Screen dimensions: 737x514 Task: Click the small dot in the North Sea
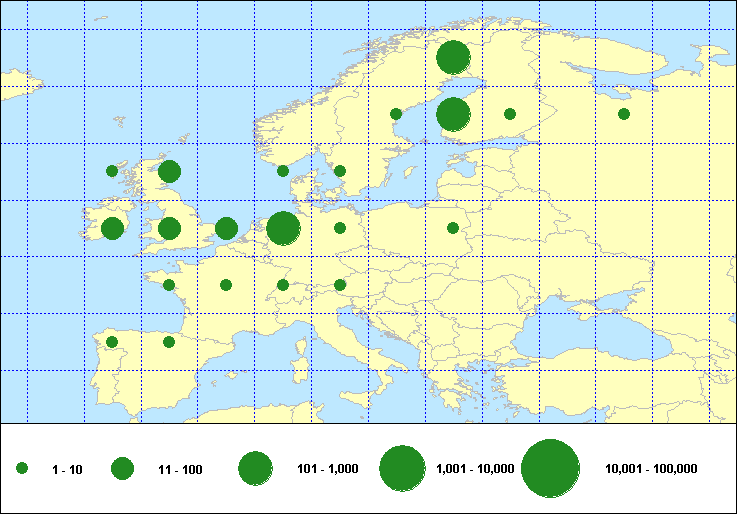coord(283,171)
